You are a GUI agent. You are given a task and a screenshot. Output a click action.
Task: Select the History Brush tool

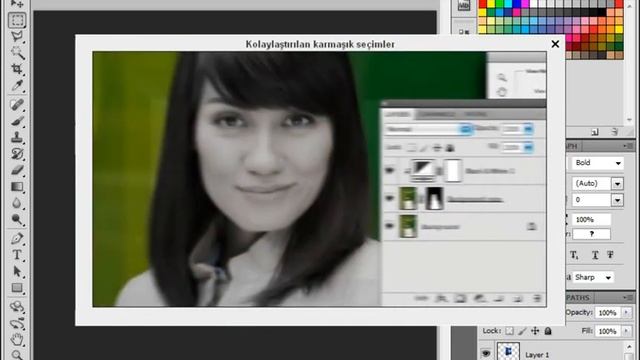(x=17, y=154)
